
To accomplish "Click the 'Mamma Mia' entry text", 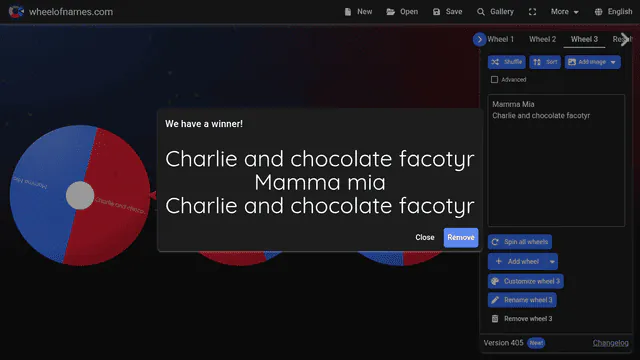I will click(513, 104).
